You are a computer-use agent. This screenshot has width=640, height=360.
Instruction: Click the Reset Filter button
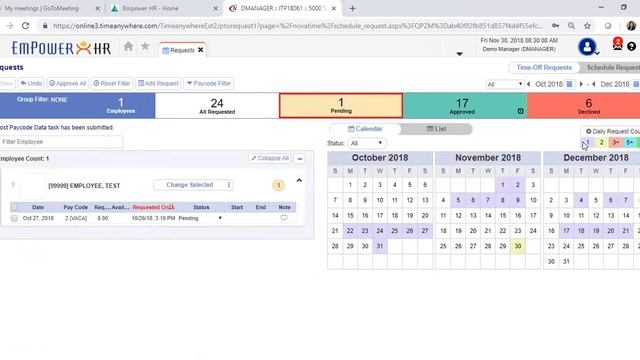coord(112,83)
